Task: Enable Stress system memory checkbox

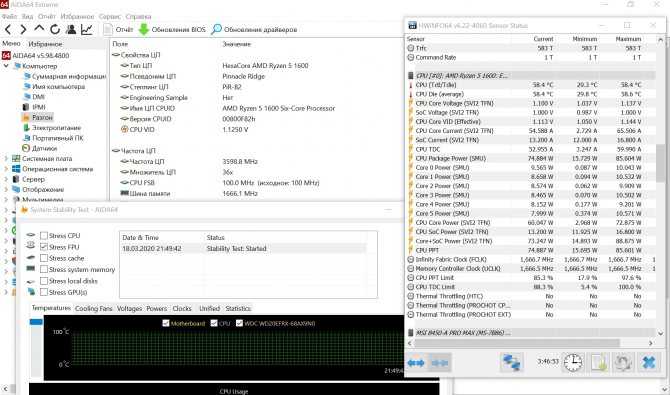Action: 44,269
